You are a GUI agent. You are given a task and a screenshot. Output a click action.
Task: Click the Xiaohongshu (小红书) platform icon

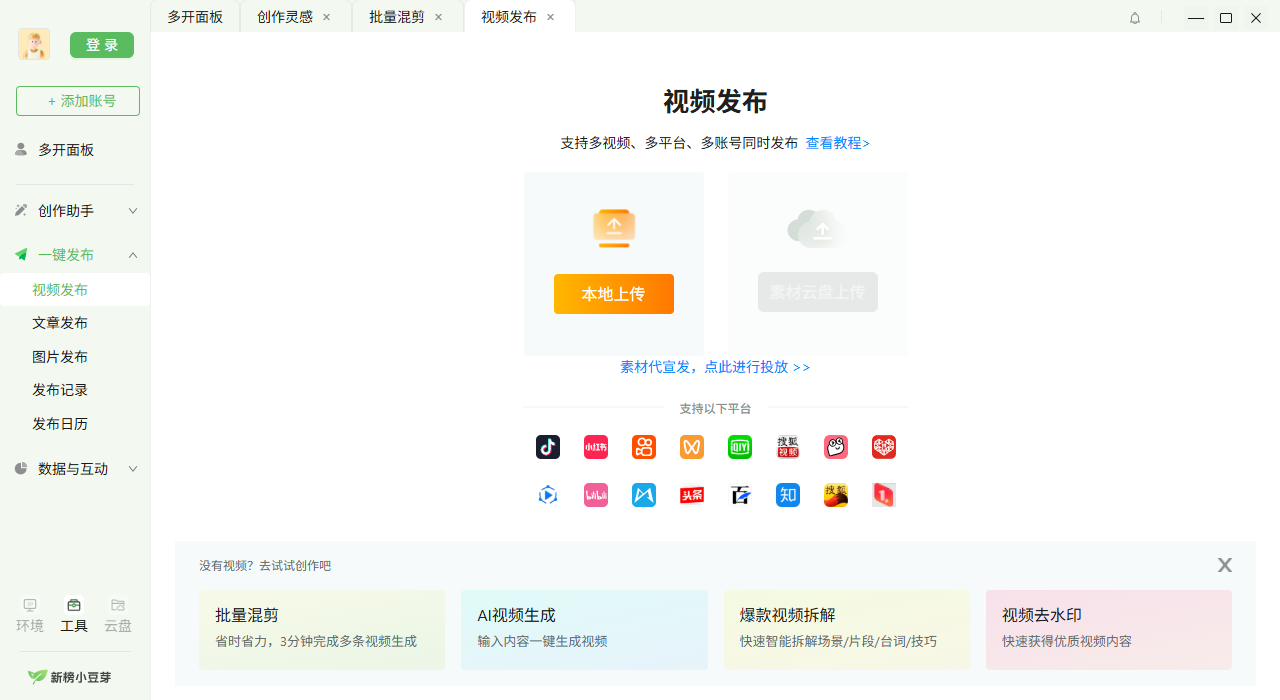click(596, 447)
